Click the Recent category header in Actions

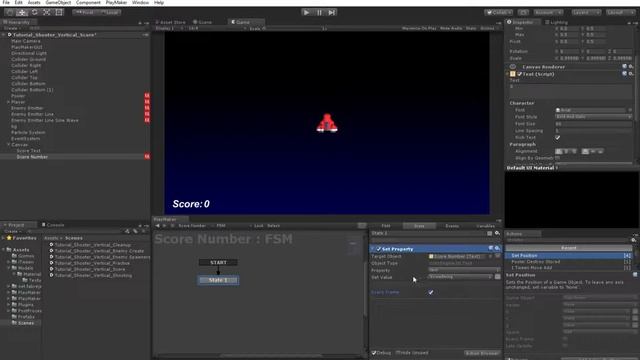pyautogui.click(x=568, y=248)
